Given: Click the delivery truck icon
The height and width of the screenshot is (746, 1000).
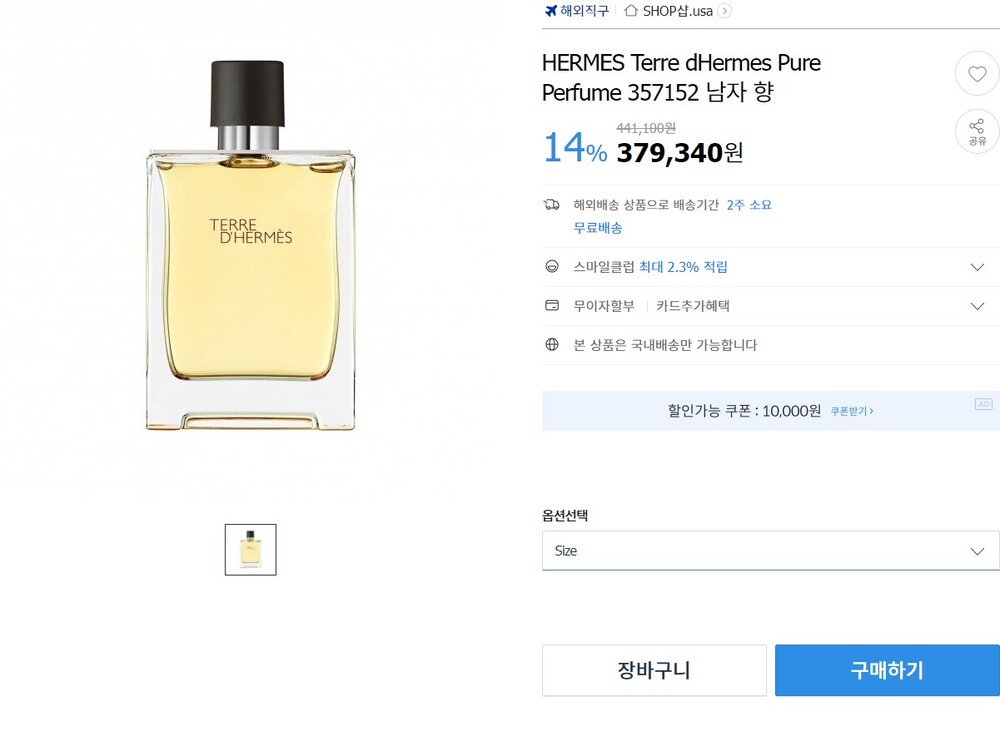Looking at the screenshot, I should pos(552,205).
